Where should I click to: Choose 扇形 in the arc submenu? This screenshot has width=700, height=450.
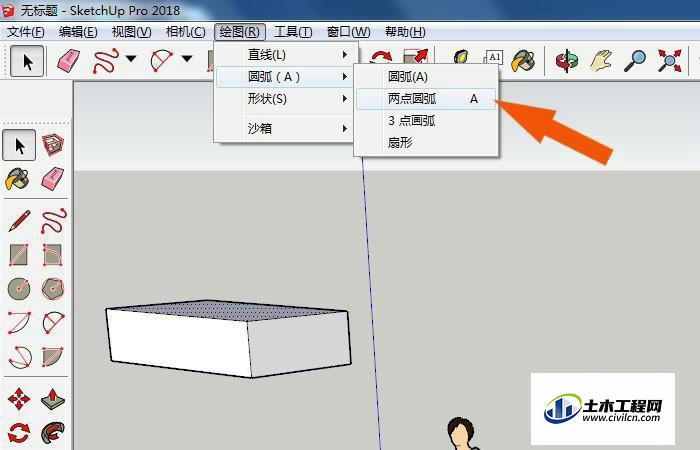(426, 143)
